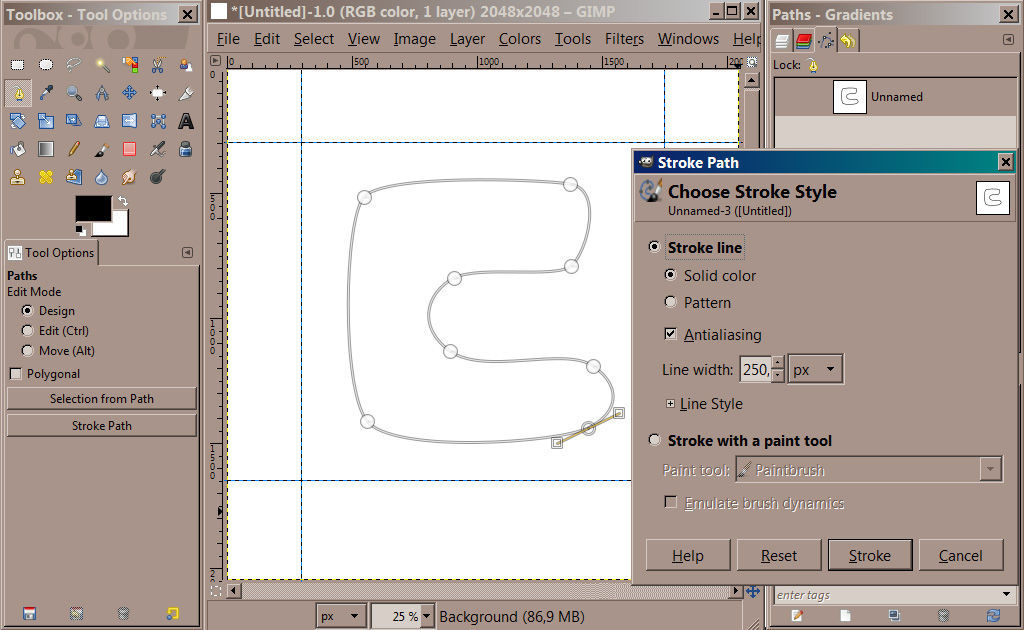Select the Scissors Select tool
Screen dimensions: 1024x630
coord(158,65)
